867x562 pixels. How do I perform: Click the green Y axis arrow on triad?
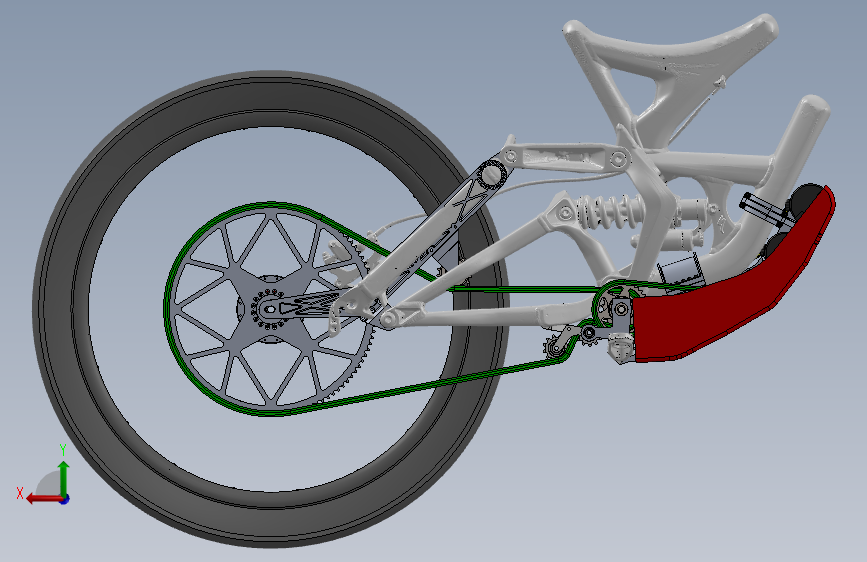coord(64,477)
